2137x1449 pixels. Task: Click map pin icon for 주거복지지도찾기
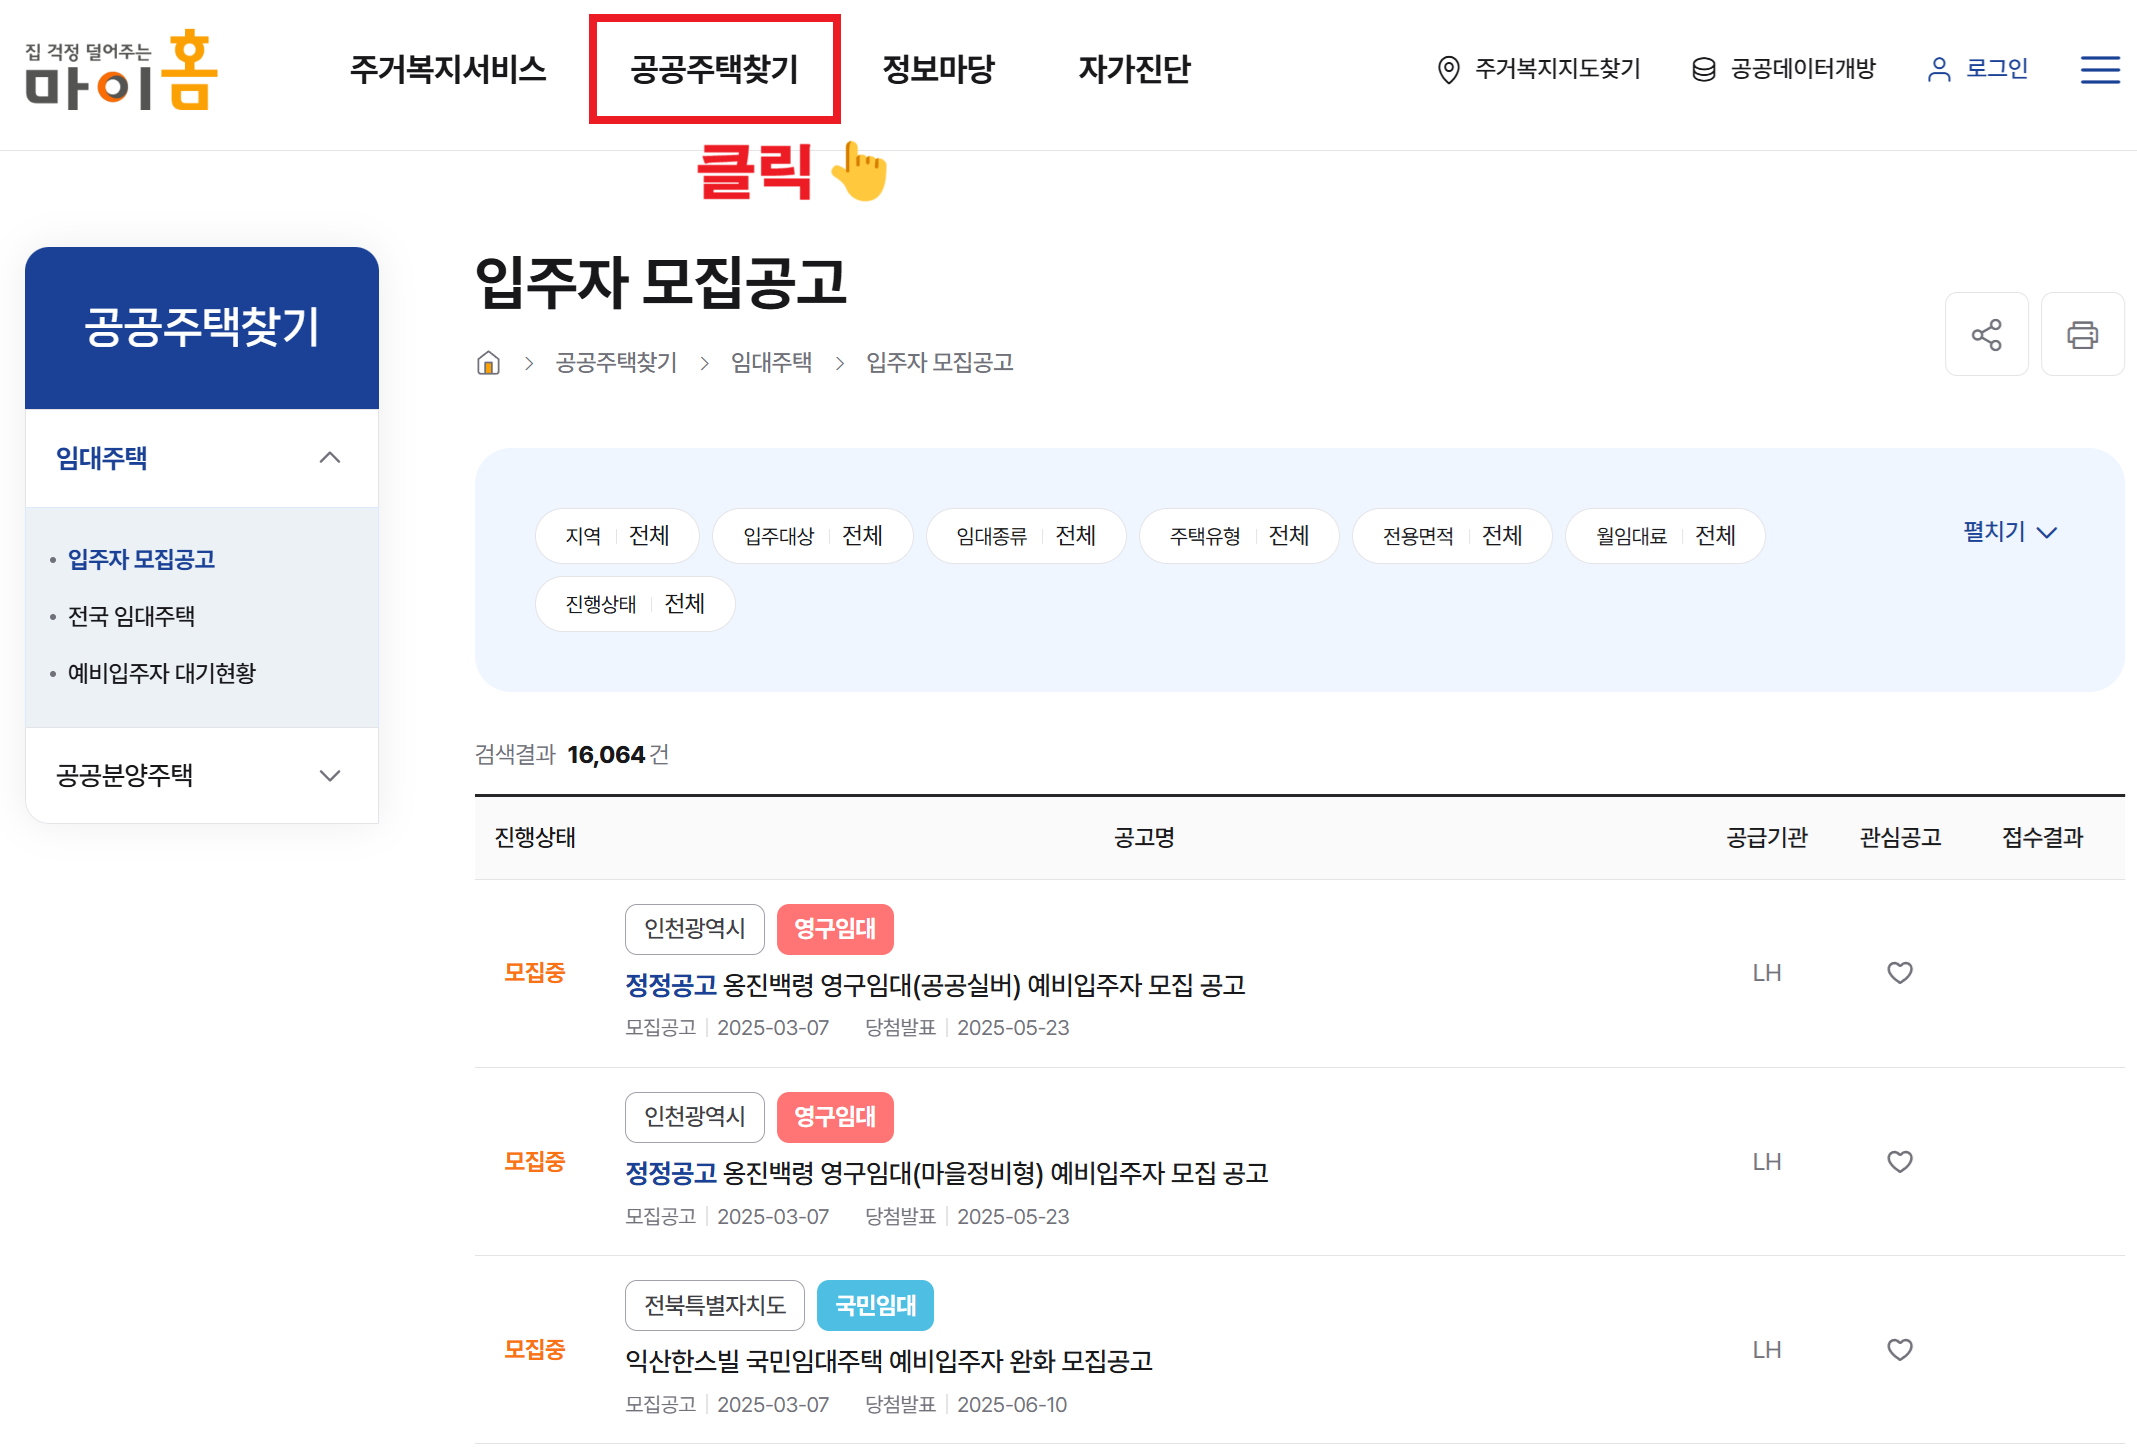point(1448,70)
